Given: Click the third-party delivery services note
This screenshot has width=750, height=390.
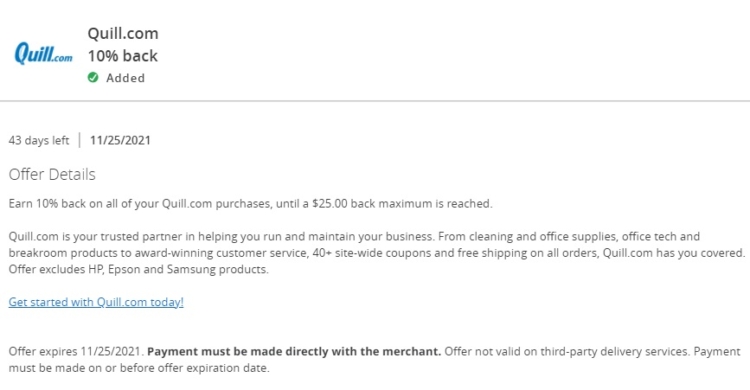Looking at the screenshot, I should (x=567, y=351).
